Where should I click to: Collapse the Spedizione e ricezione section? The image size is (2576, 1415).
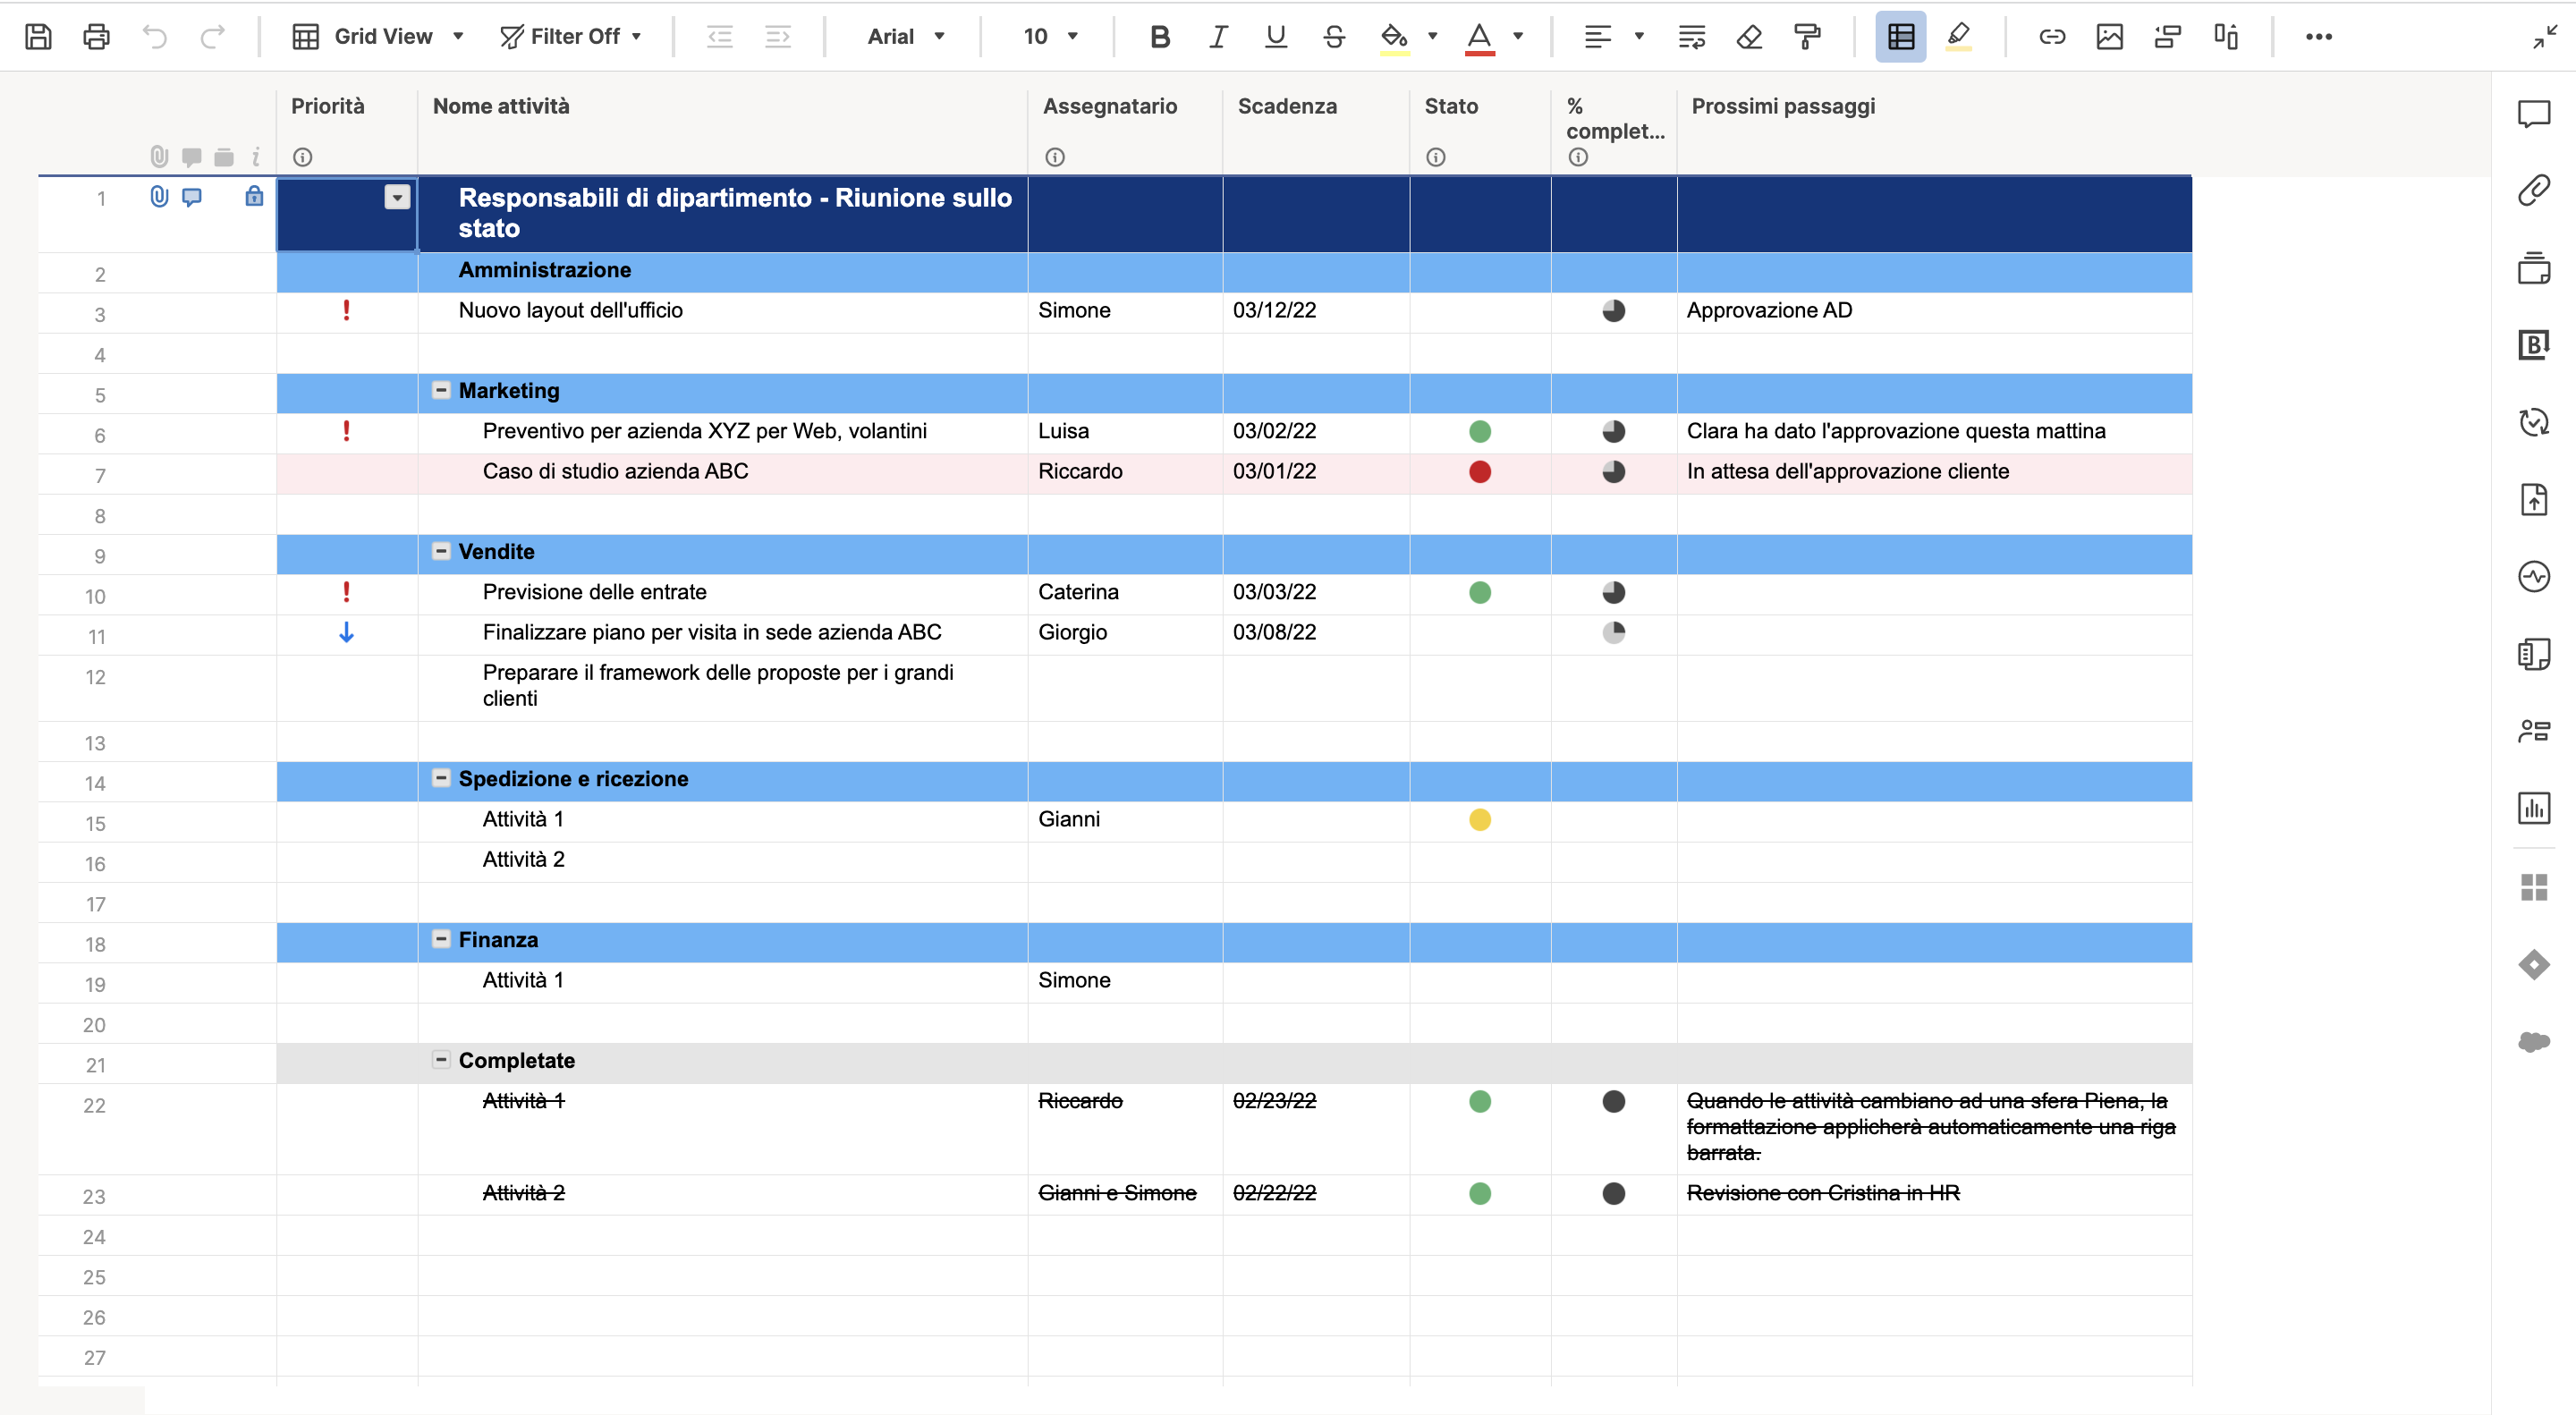440,778
